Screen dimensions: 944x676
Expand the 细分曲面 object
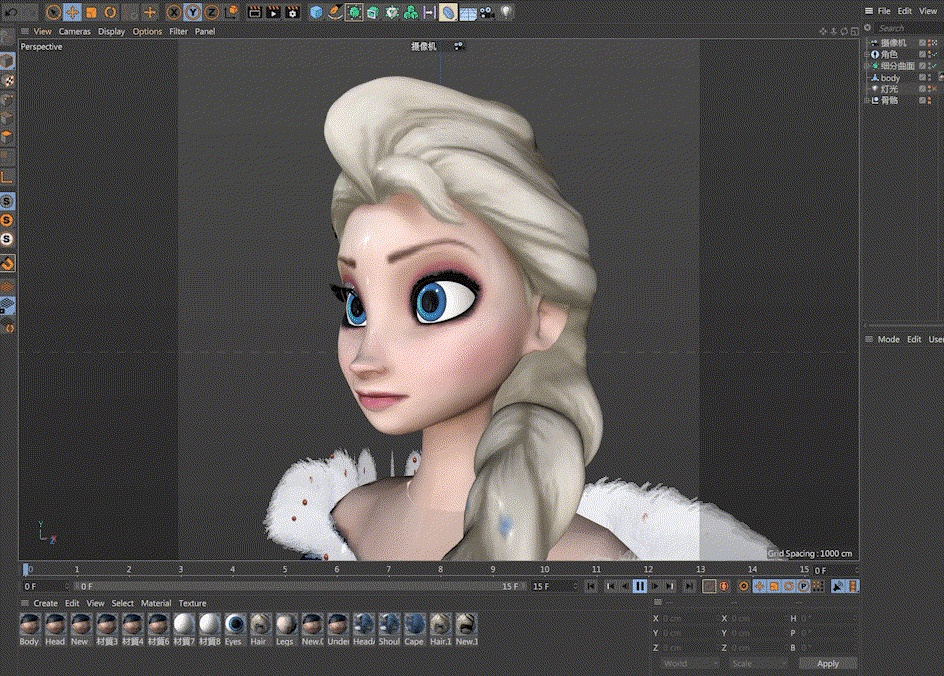tap(868, 66)
